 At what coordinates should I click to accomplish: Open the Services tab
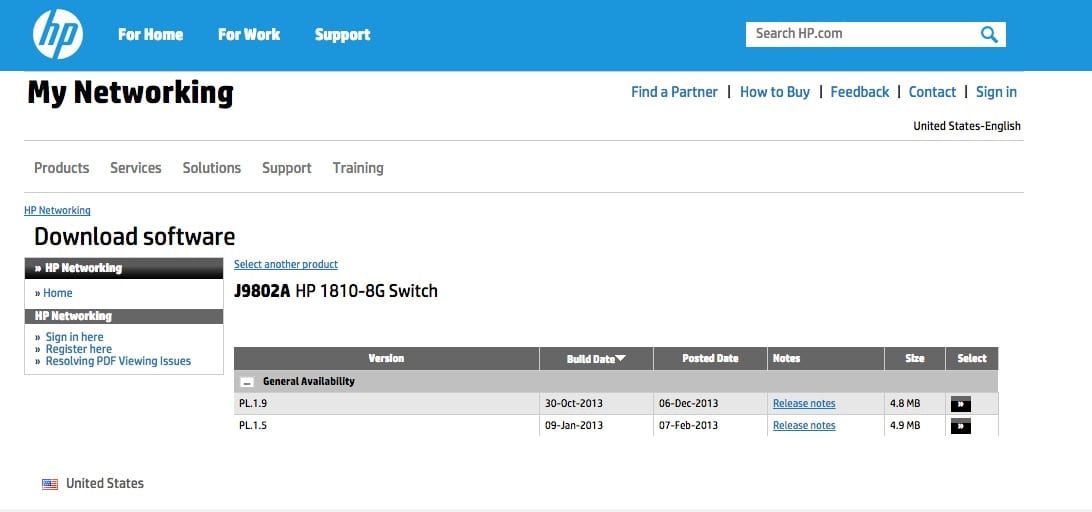pyautogui.click(x=136, y=168)
